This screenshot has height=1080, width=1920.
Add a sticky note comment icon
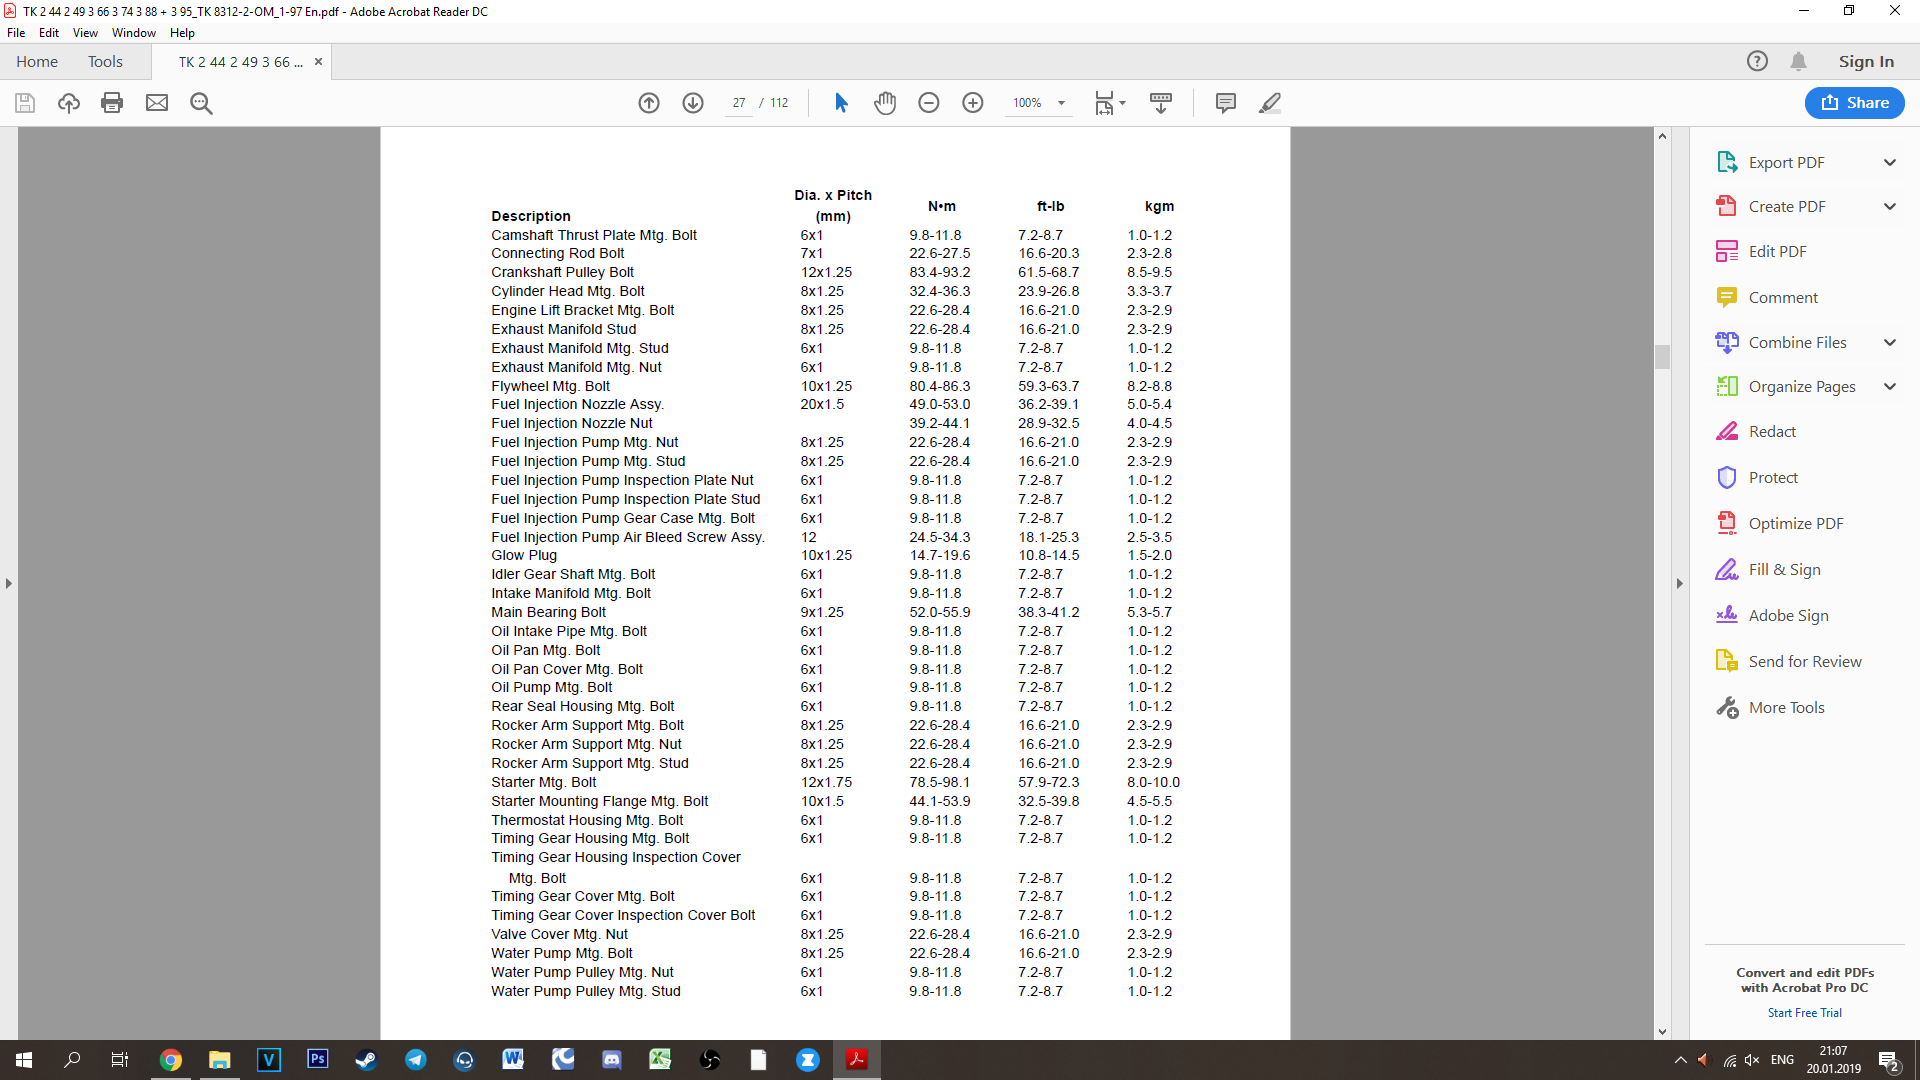[x=1226, y=103]
